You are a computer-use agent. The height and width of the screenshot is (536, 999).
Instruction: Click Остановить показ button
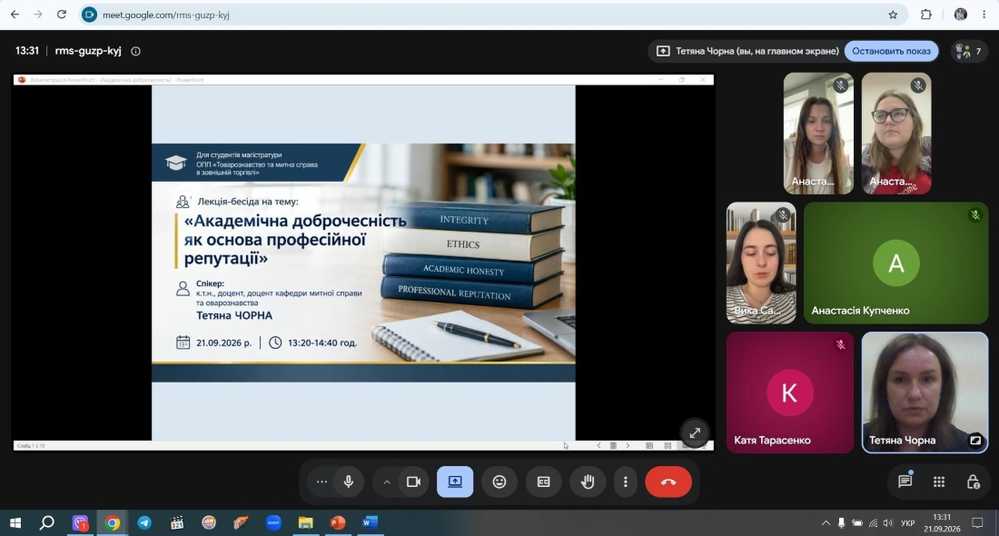coord(891,51)
